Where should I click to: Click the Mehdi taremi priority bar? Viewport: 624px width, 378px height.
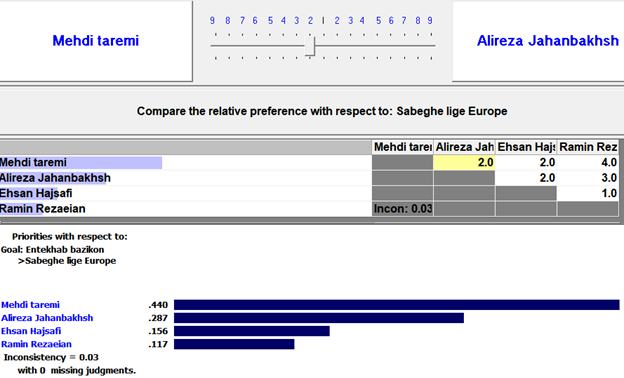tap(397, 305)
